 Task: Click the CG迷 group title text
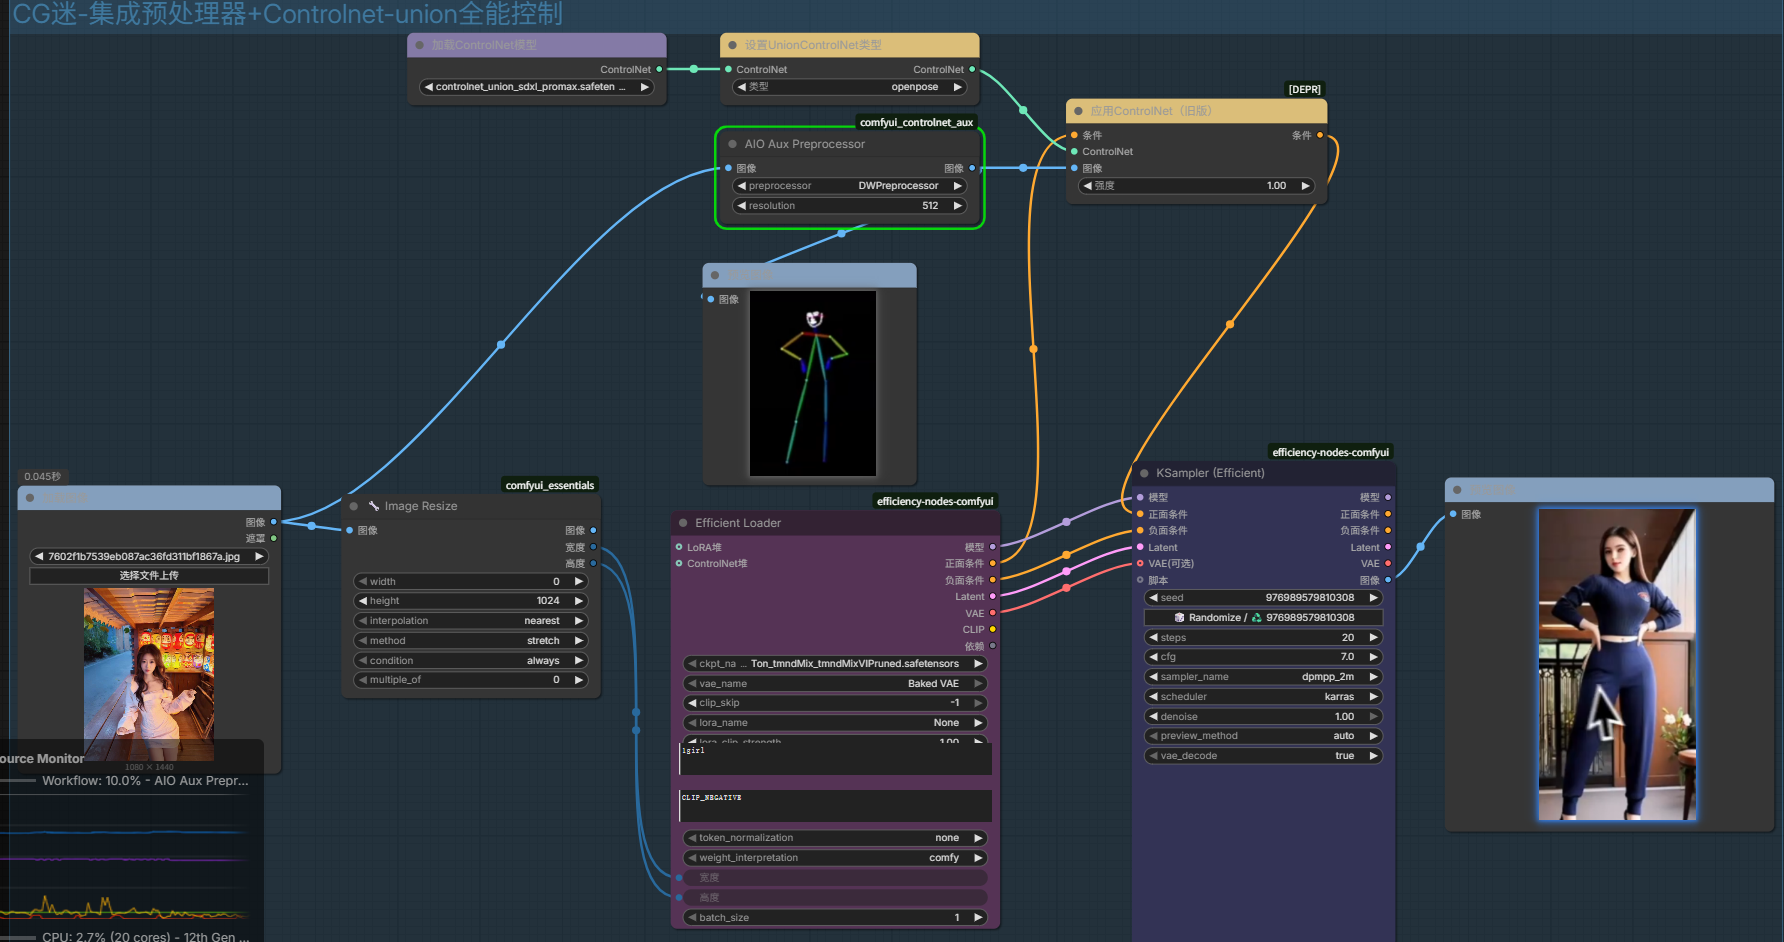pos(287,14)
